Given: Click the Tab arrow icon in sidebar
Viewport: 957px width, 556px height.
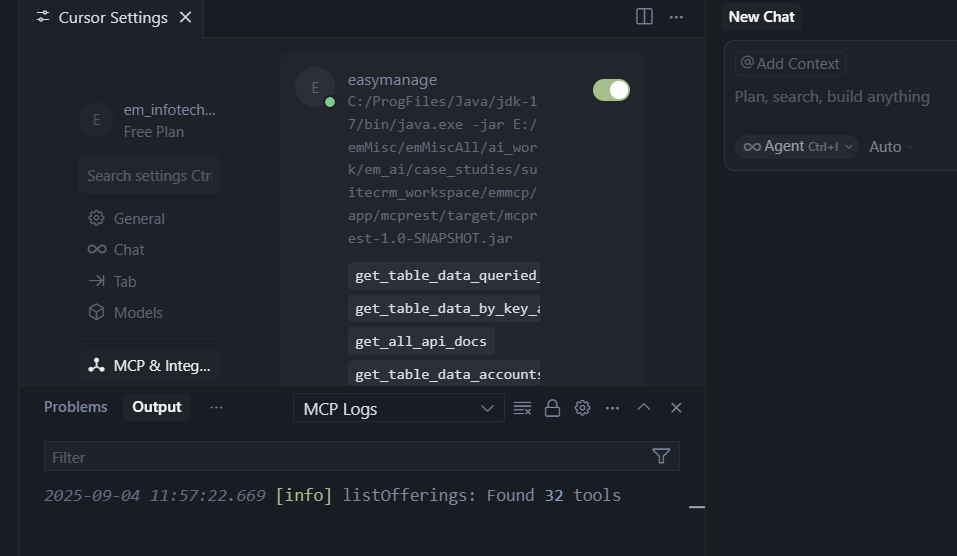Looking at the screenshot, I should coord(96,281).
